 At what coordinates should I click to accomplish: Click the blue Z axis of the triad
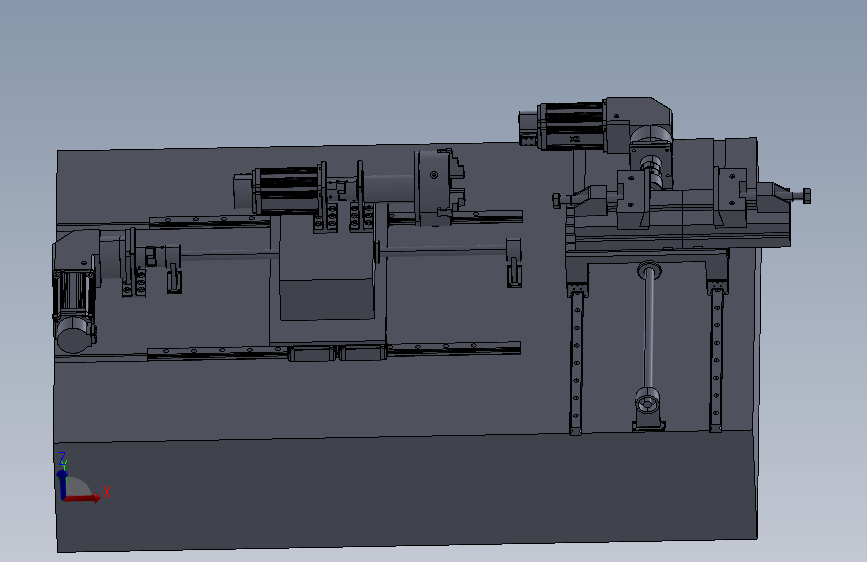[x=62, y=485]
